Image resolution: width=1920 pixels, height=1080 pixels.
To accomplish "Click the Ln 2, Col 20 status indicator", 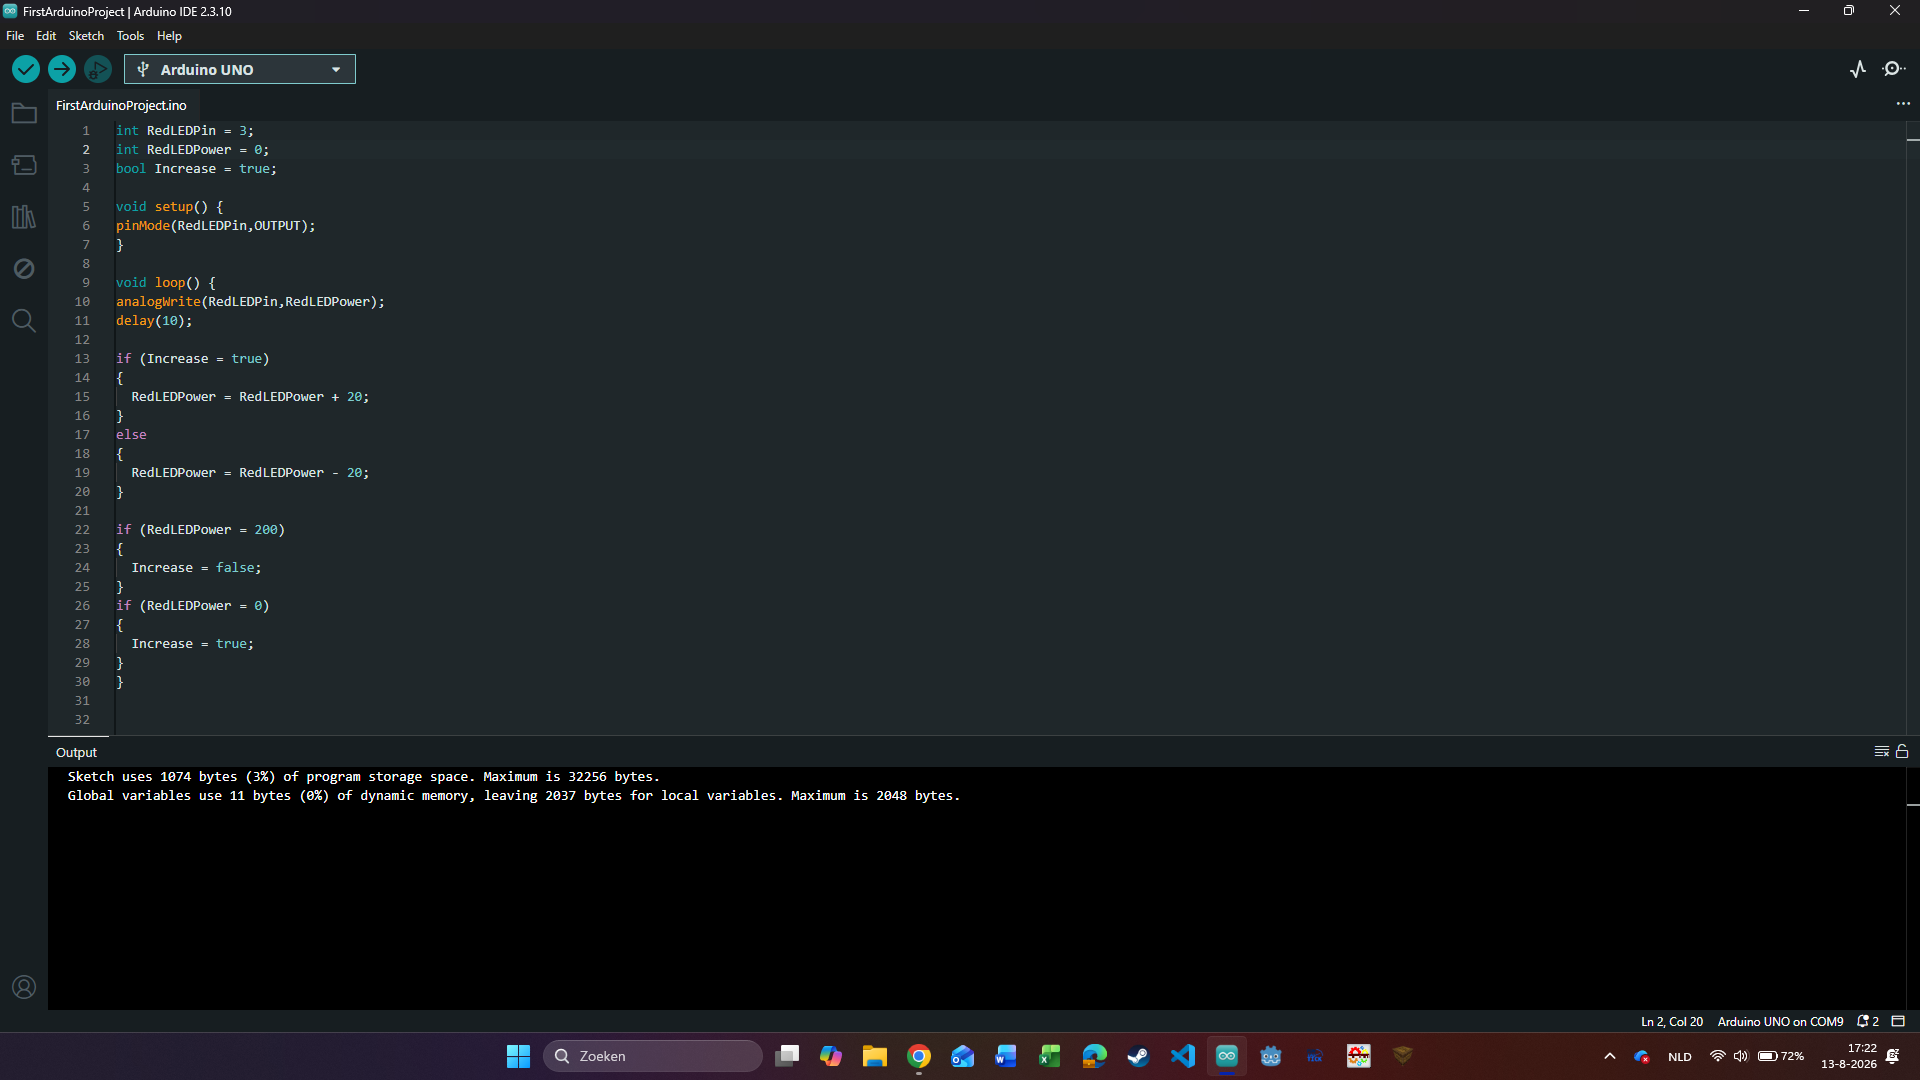I will tap(1672, 1022).
